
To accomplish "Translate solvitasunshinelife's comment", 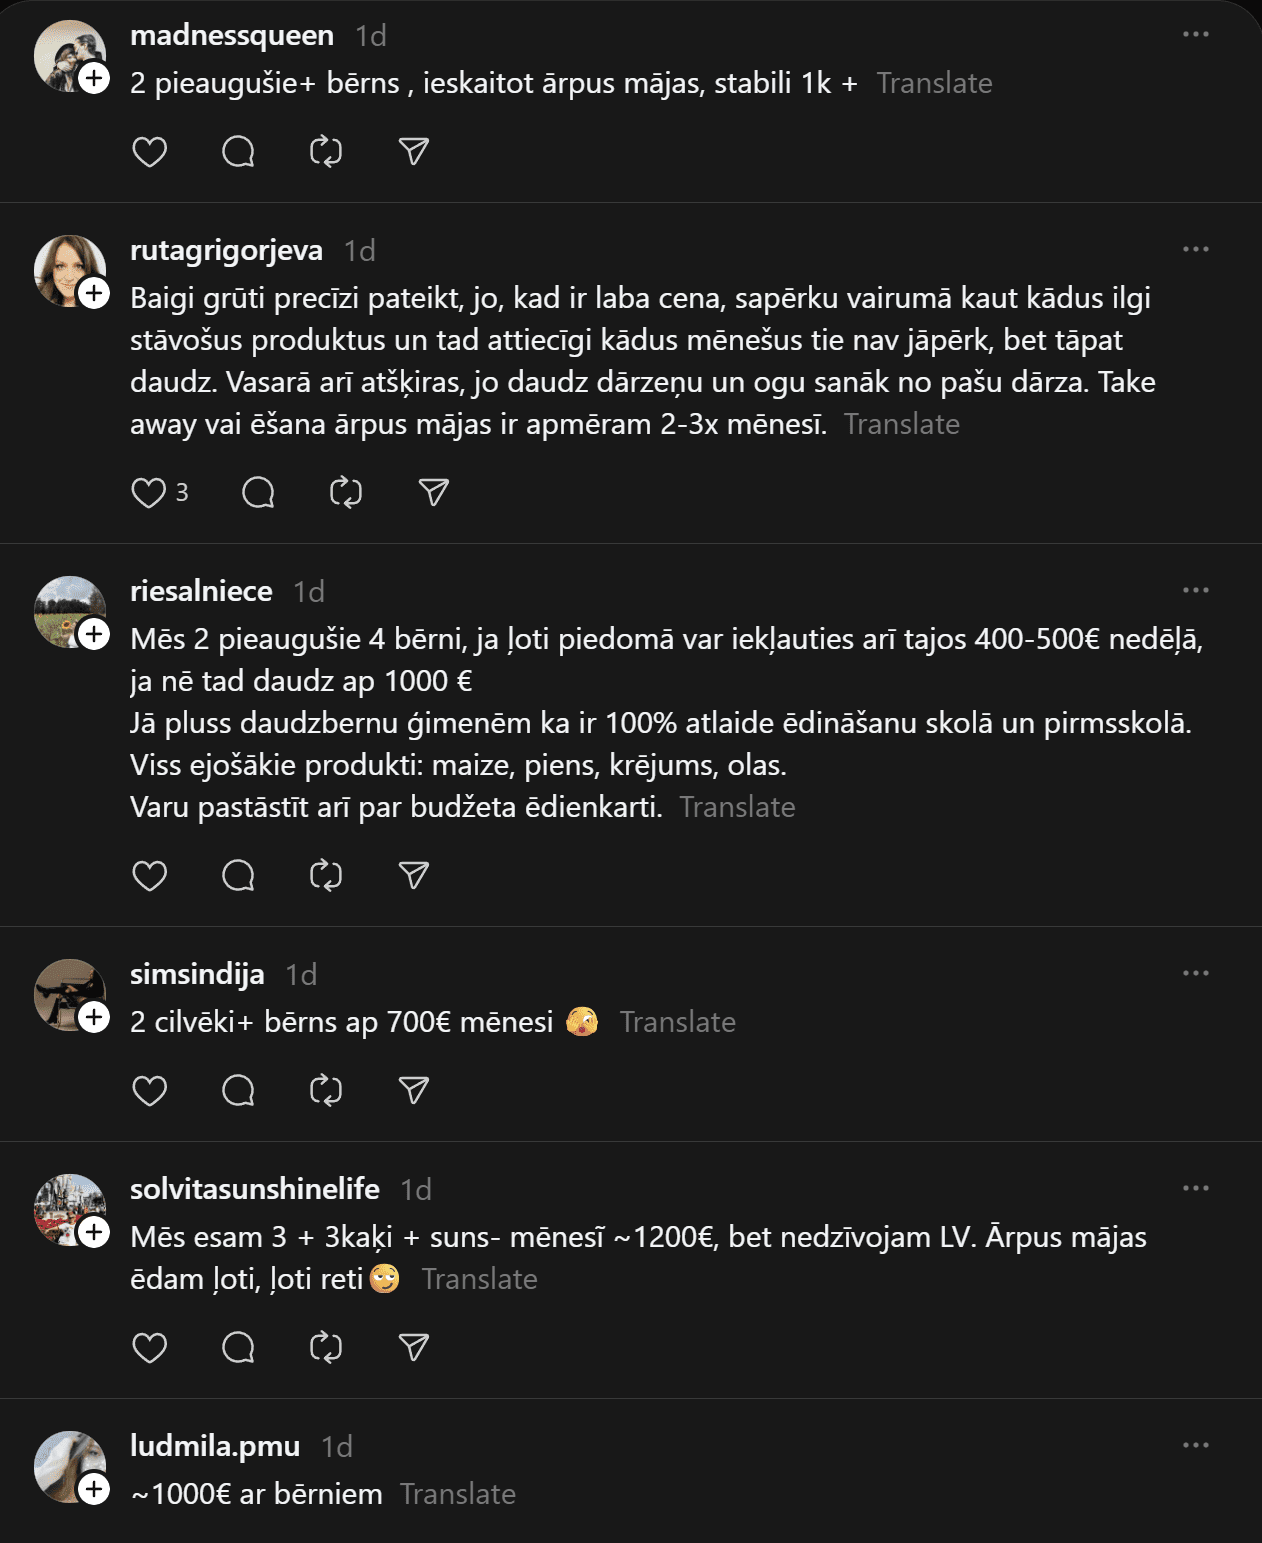I will click(479, 1280).
